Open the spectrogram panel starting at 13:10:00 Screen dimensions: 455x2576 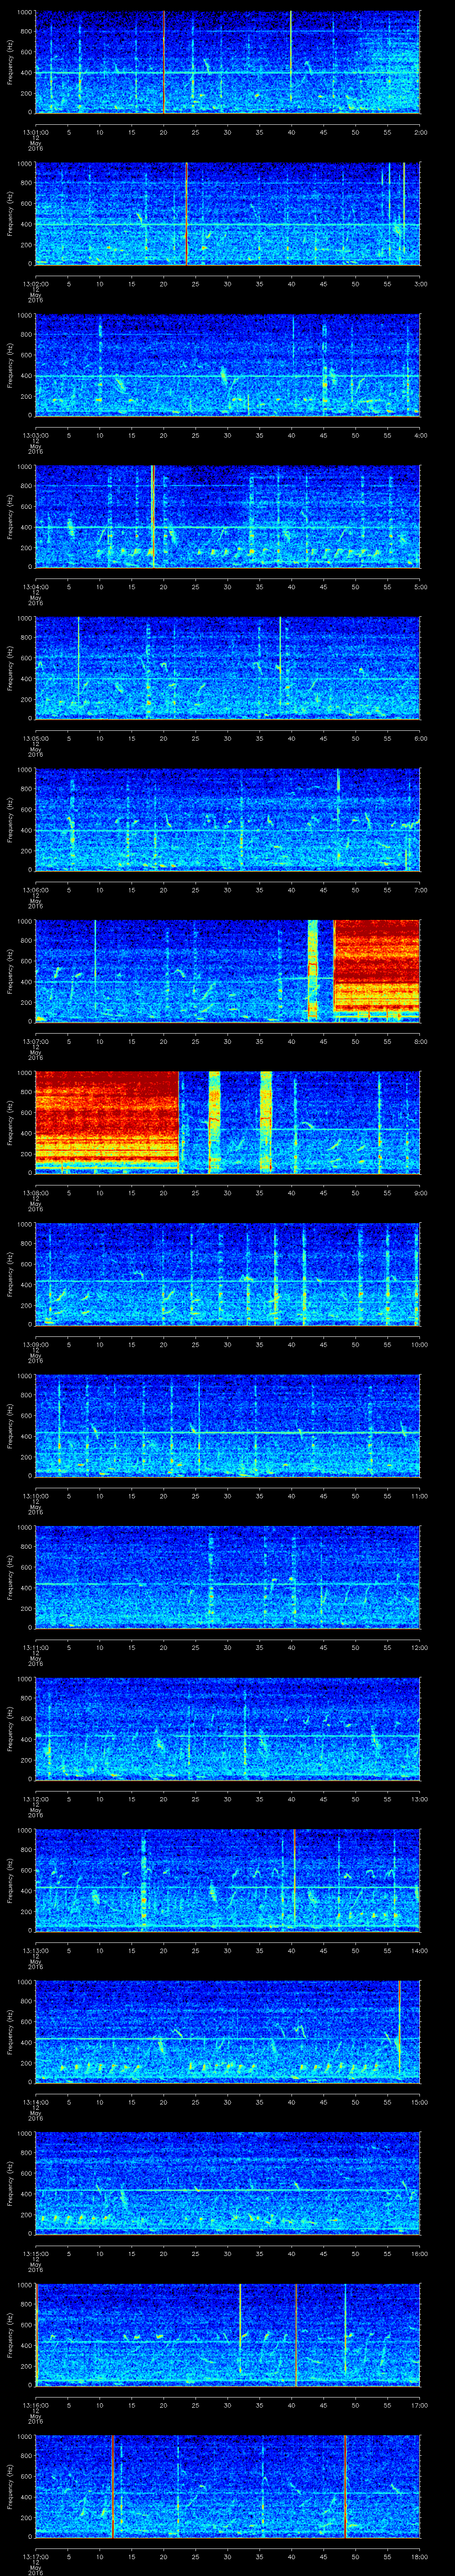coord(227,1425)
